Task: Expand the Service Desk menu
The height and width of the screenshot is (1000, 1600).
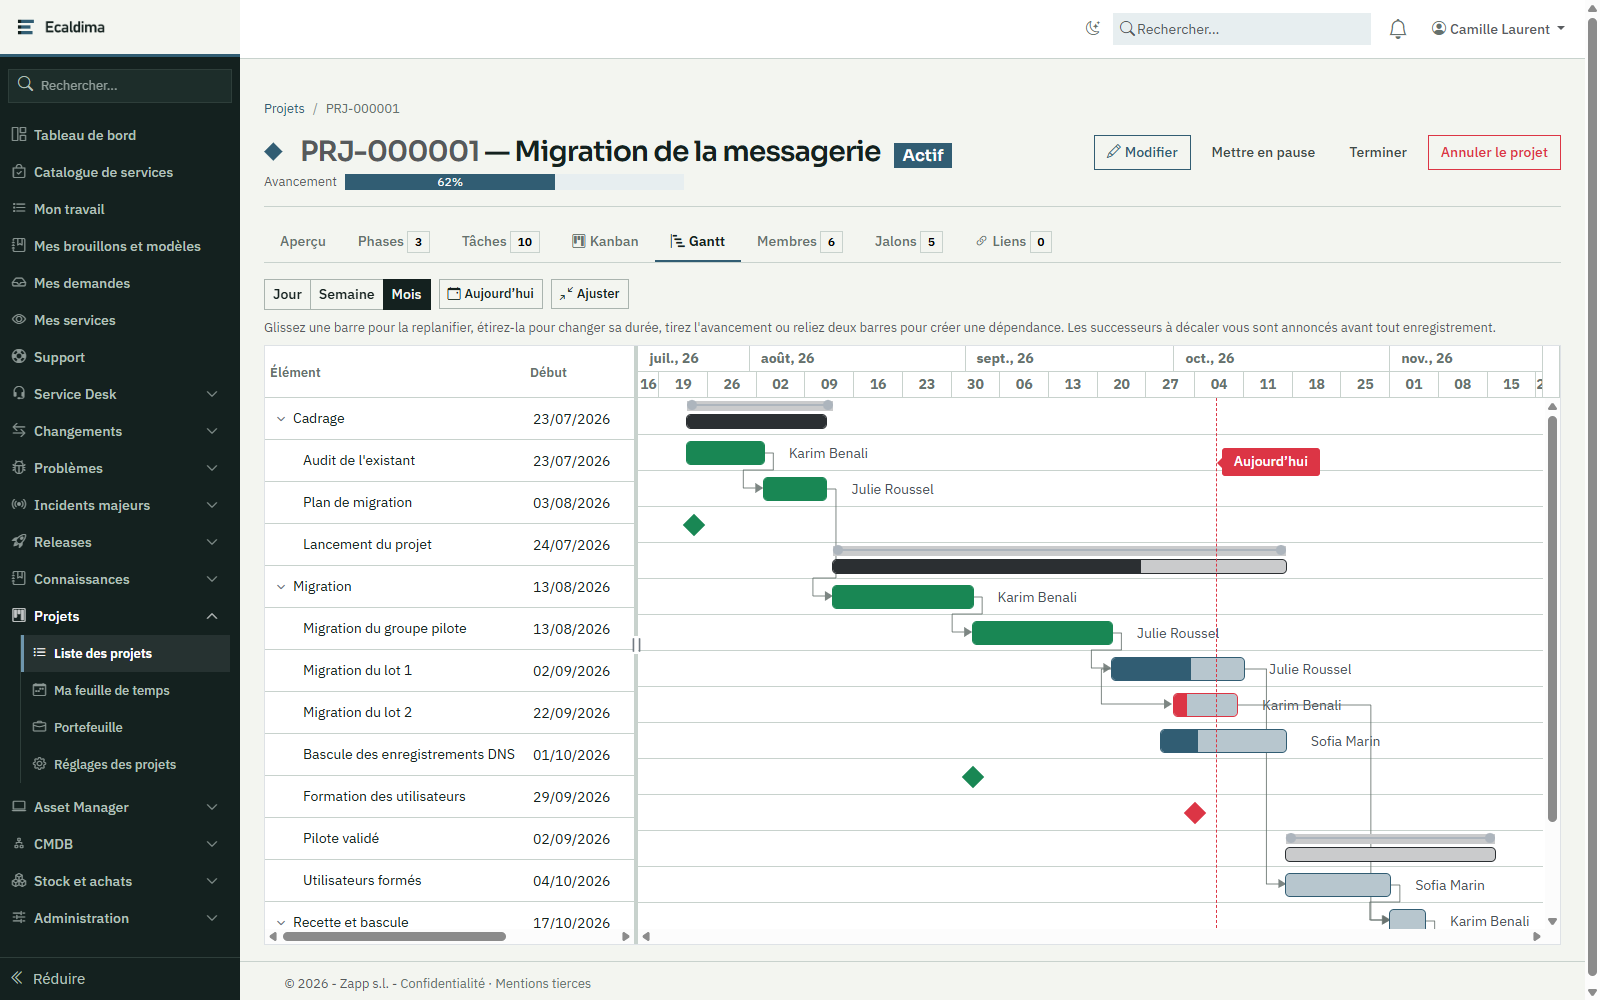Action: click(120, 394)
